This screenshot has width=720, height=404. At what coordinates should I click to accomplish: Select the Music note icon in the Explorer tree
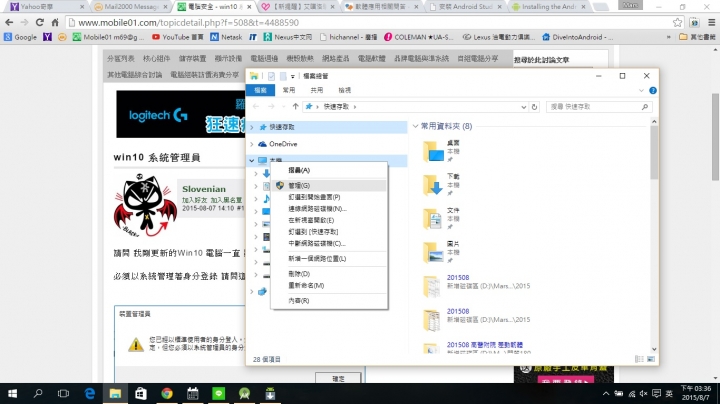point(266,199)
